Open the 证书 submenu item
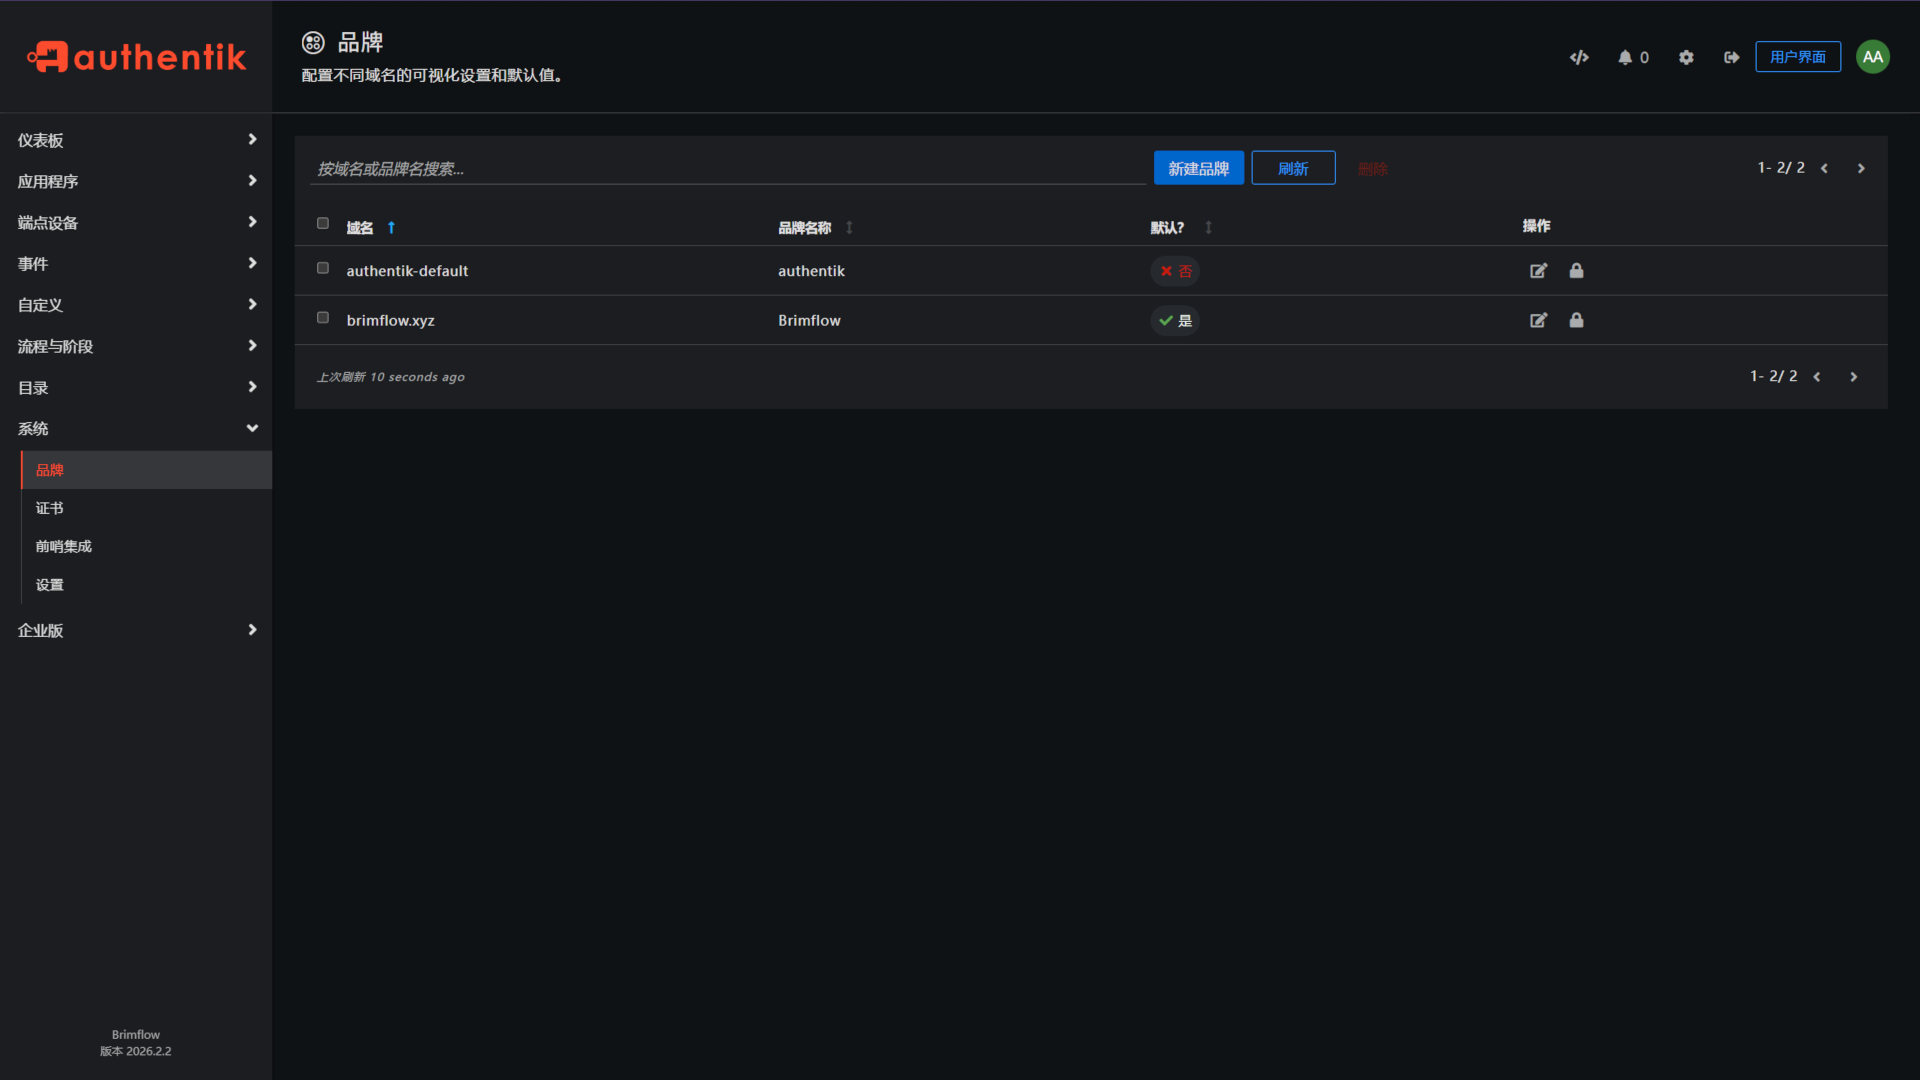 (x=50, y=508)
